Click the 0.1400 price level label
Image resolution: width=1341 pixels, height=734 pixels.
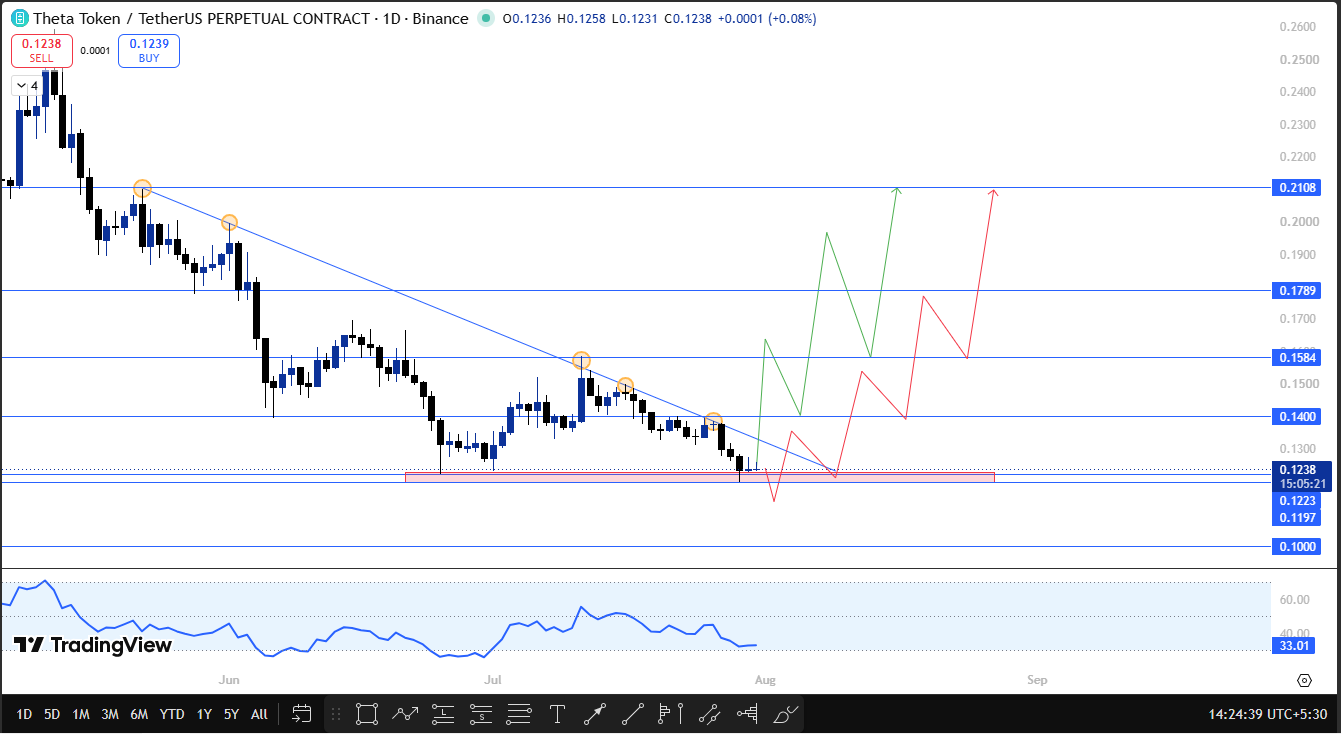[x=1299, y=416]
